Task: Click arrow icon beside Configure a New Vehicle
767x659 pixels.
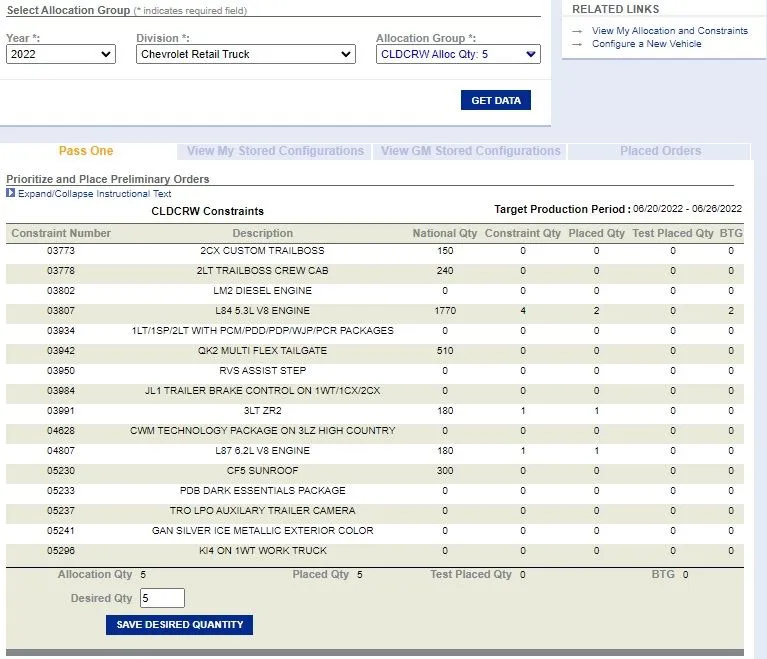Action: click(577, 44)
